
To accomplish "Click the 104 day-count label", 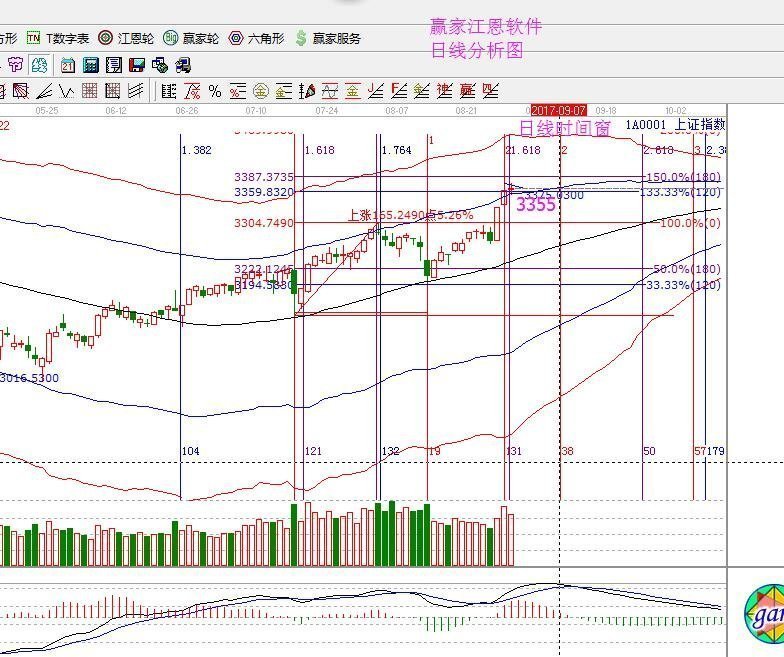I will pyautogui.click(x=190, y=451).
